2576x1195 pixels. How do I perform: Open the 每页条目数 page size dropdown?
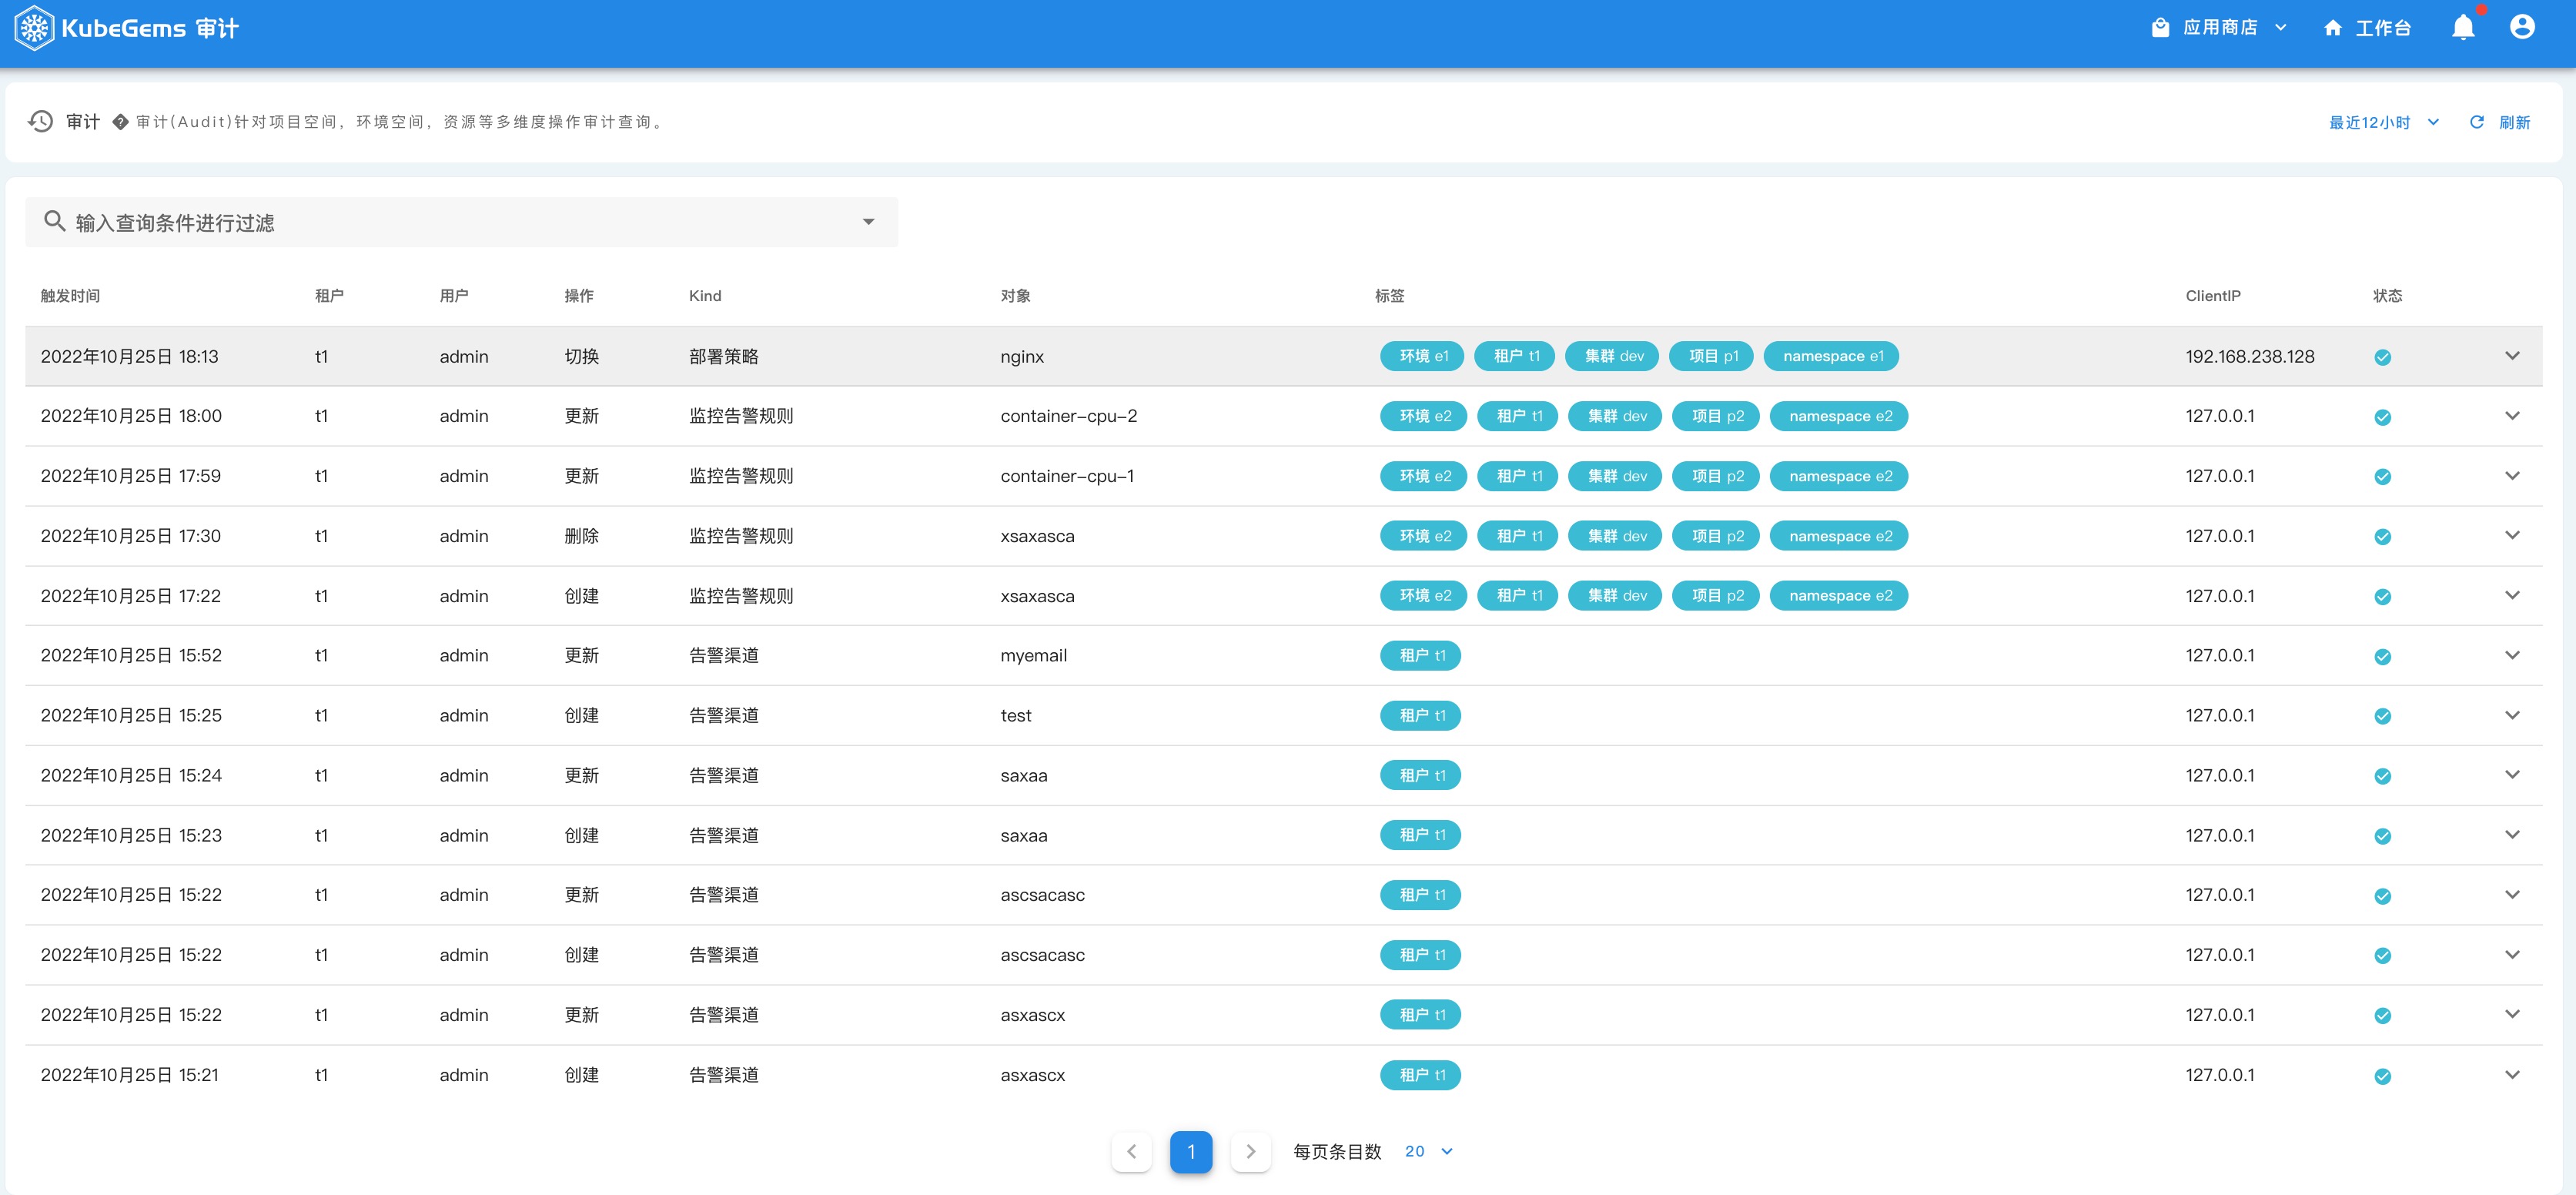pyautogui.click(x=1428, y=1151)
